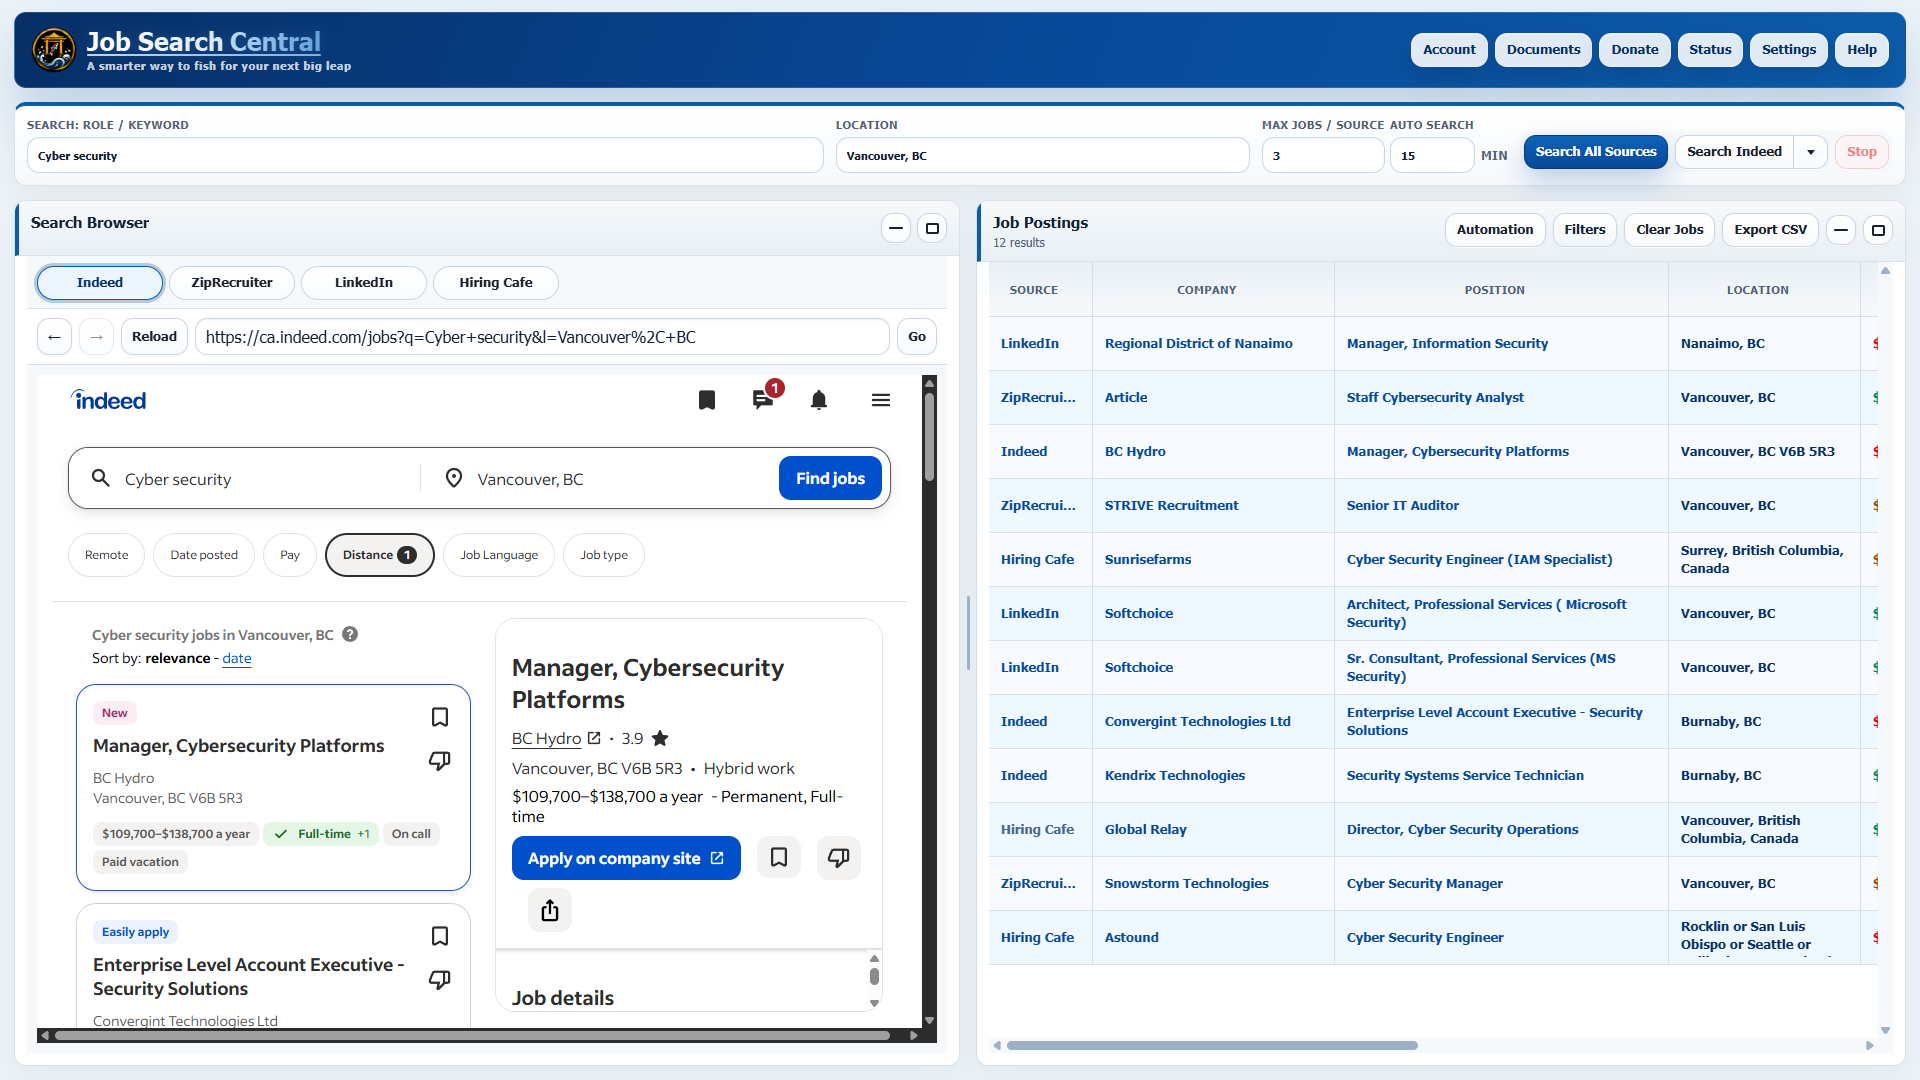Open Indeed saved jobs bookmark icon in header

707,400
